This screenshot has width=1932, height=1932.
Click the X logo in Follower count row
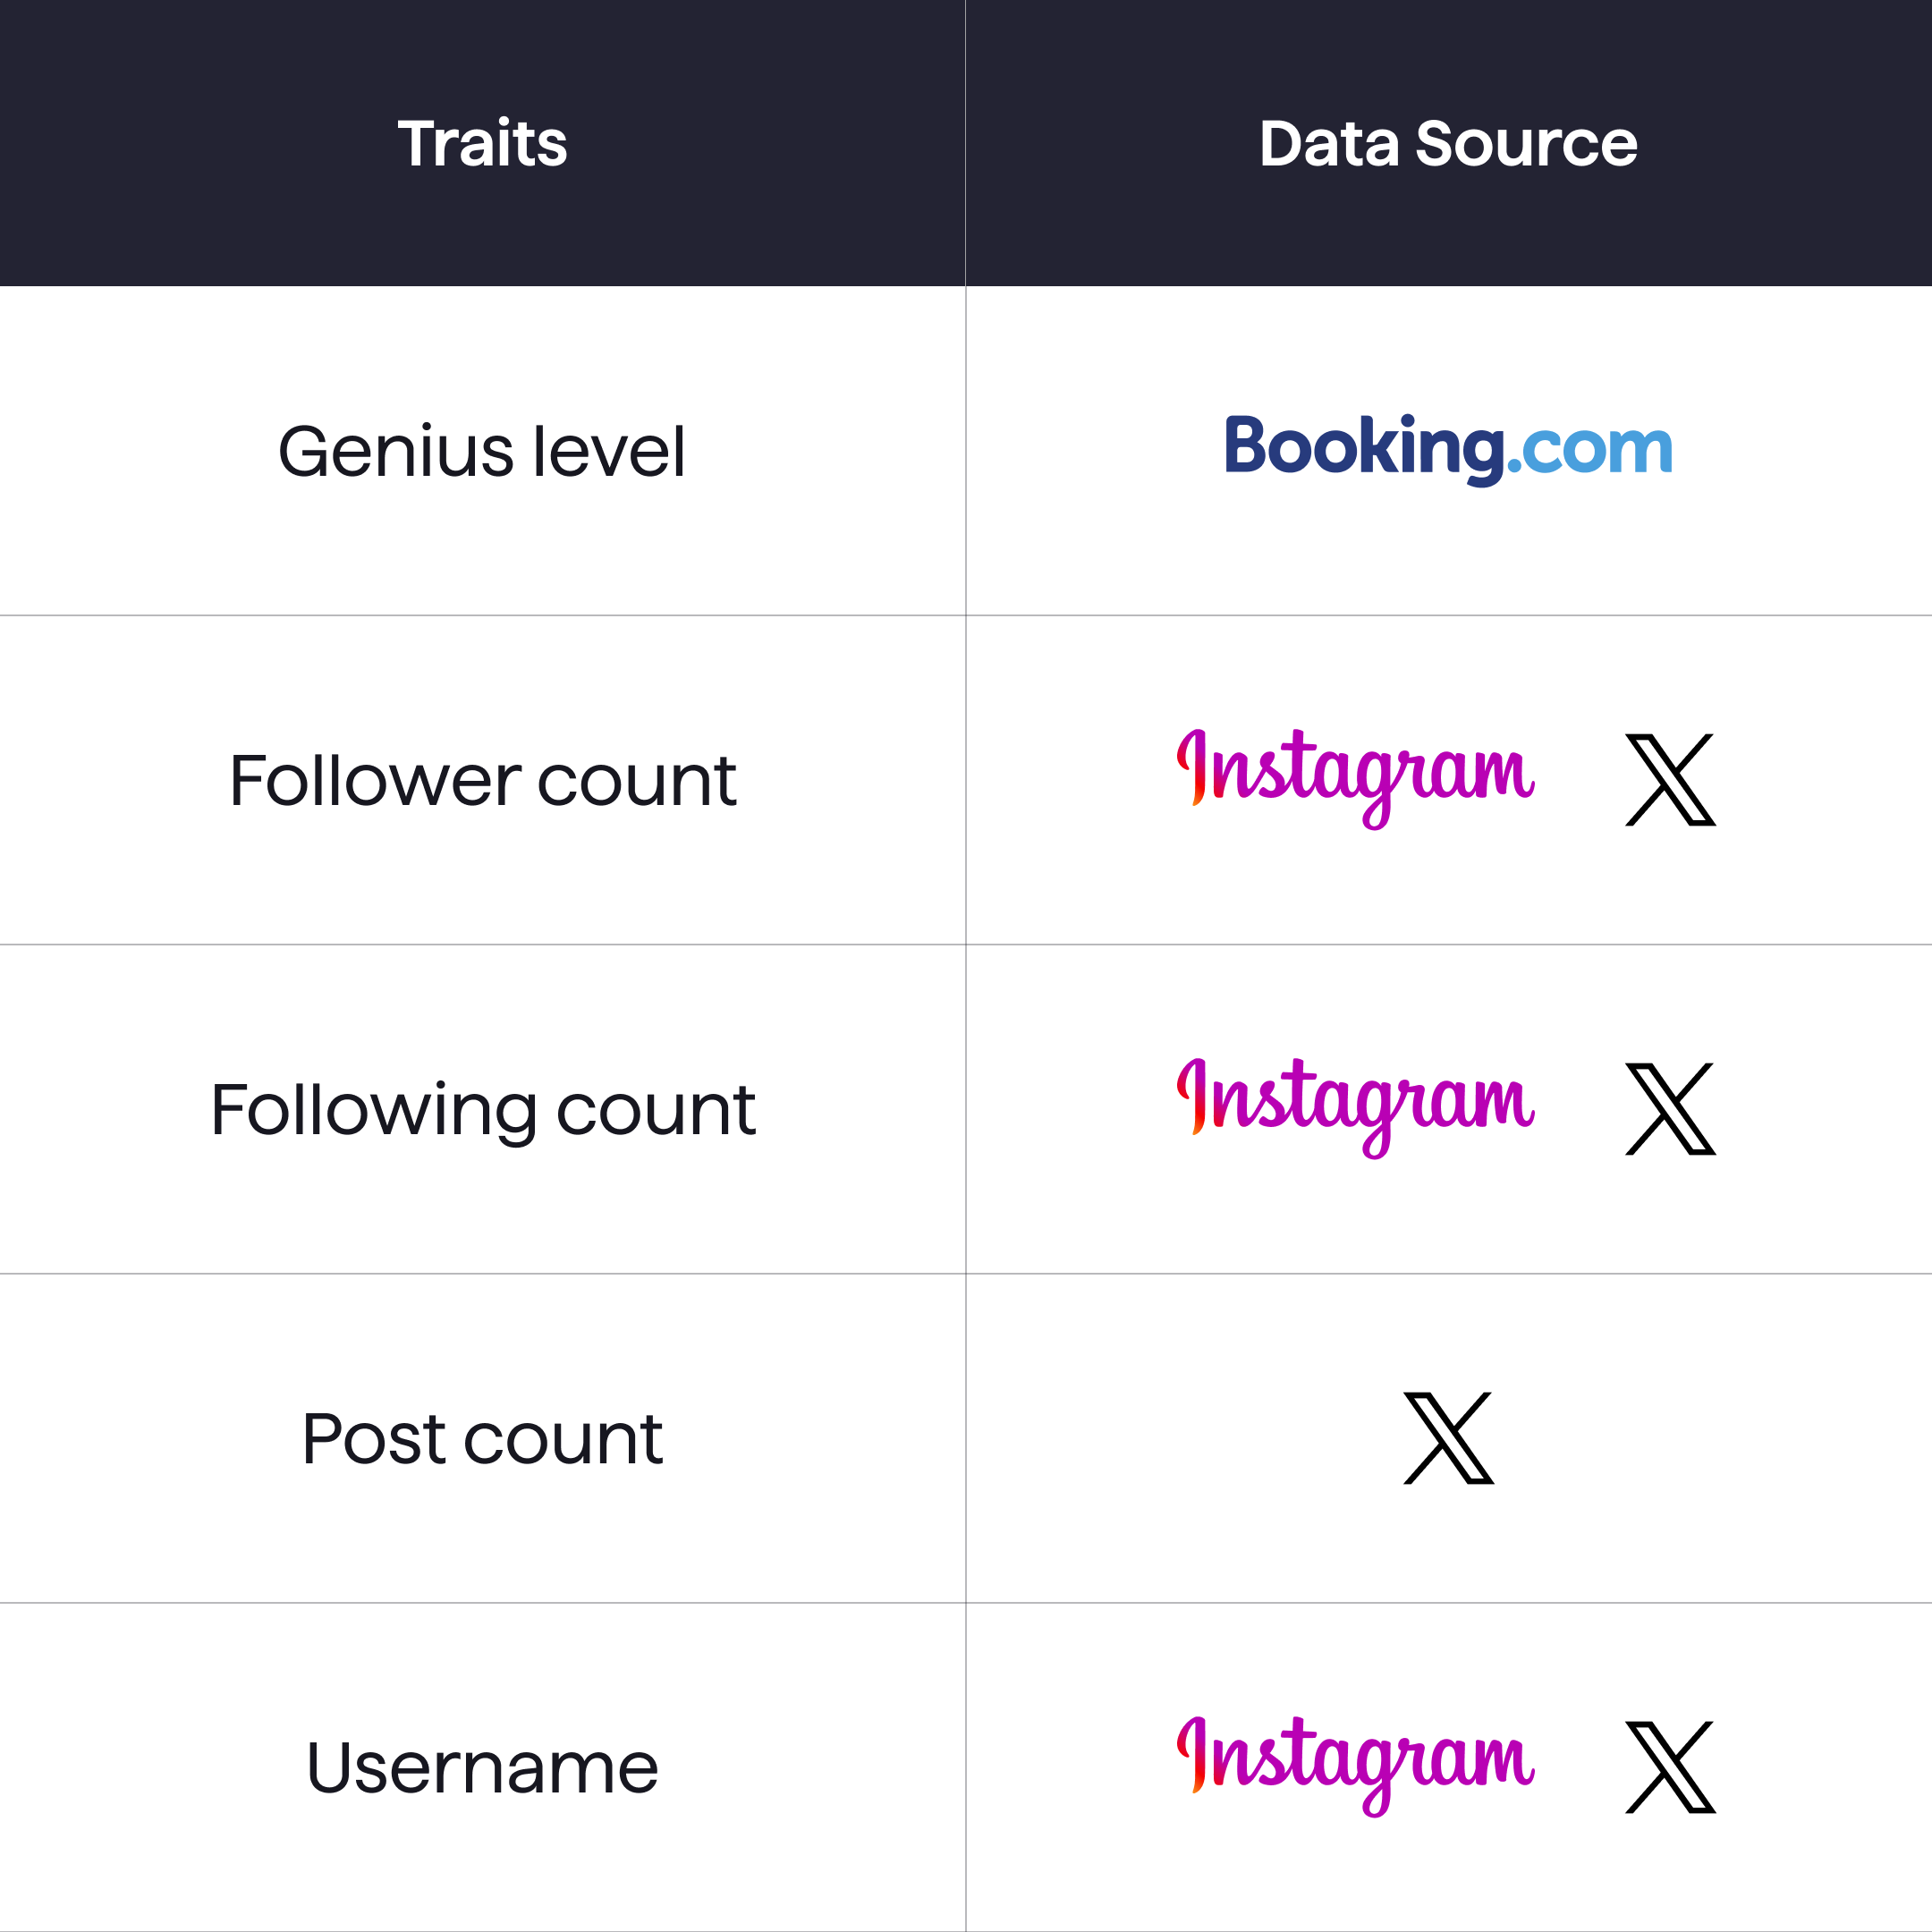[x=1671, y=780]
